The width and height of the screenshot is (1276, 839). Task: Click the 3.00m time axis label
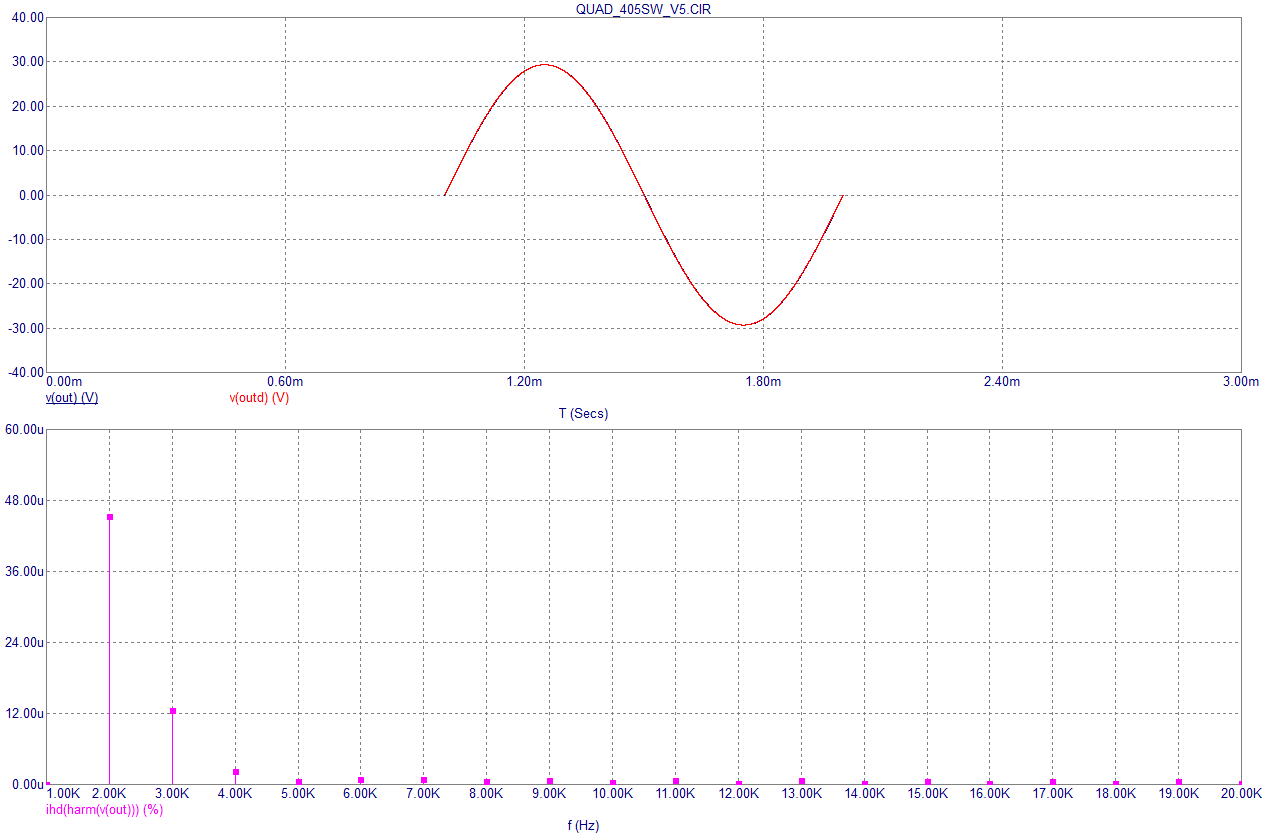point(1241,381)
